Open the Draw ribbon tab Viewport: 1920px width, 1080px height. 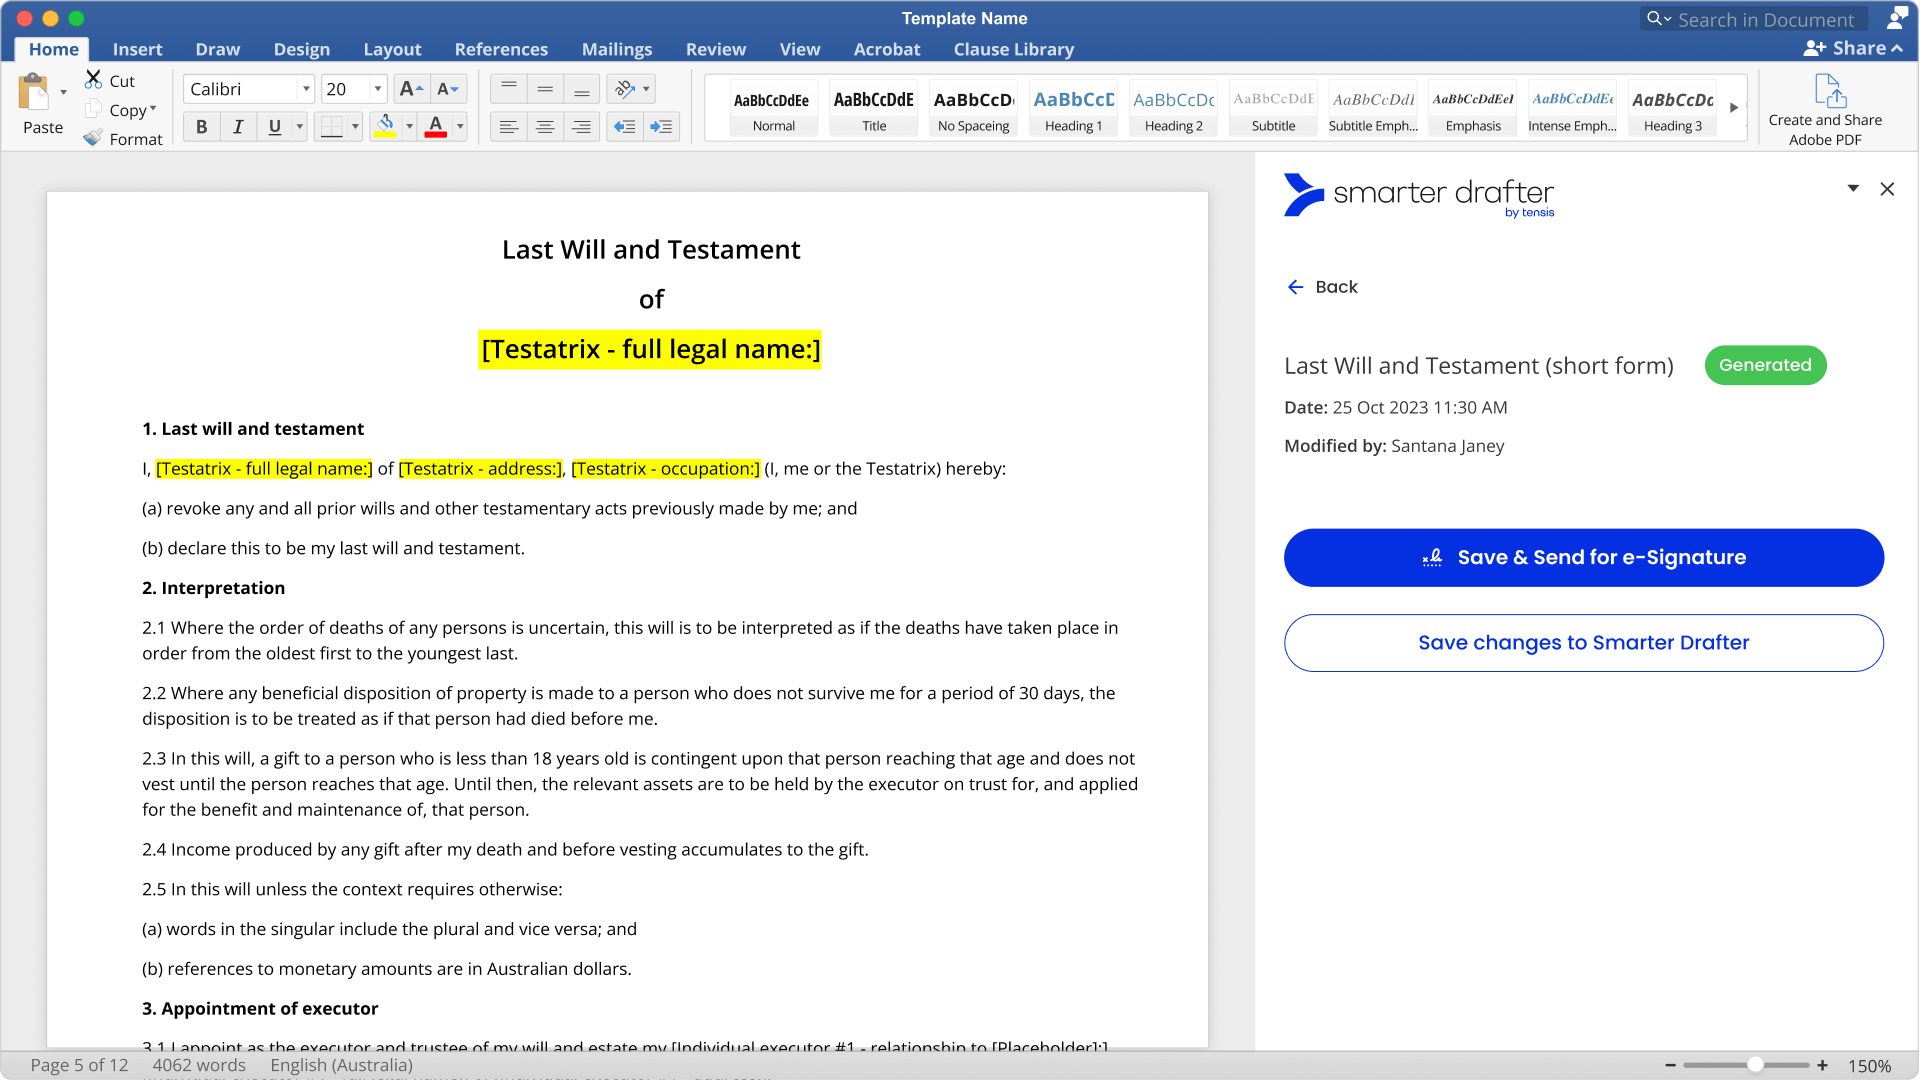click(218, 49)
